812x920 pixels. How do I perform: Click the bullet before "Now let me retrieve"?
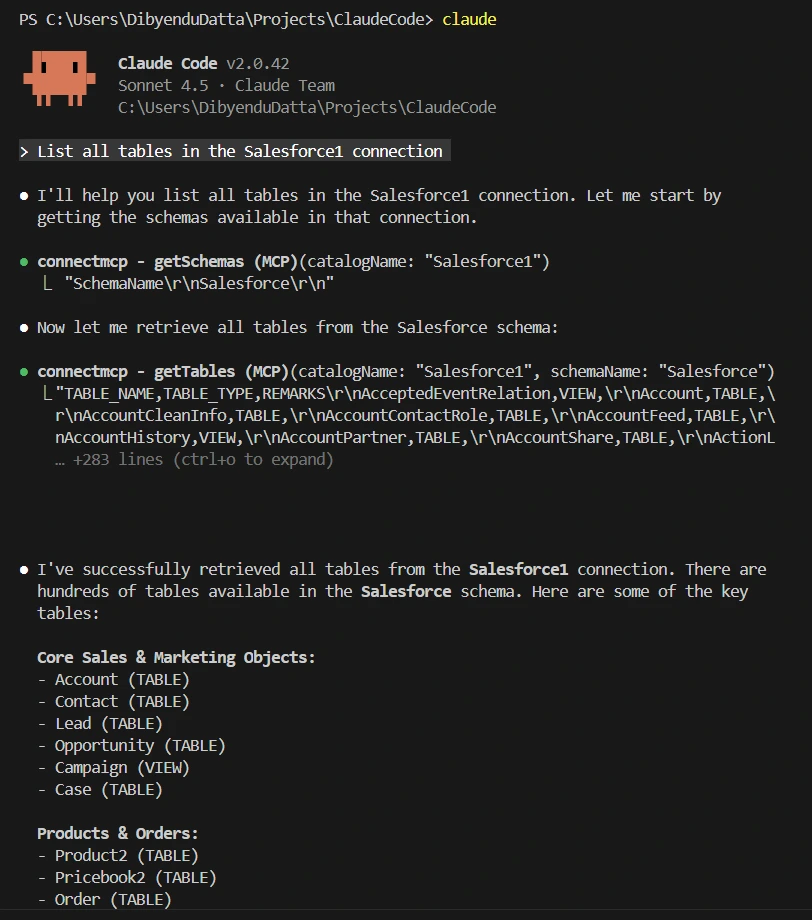click(24, 328)
